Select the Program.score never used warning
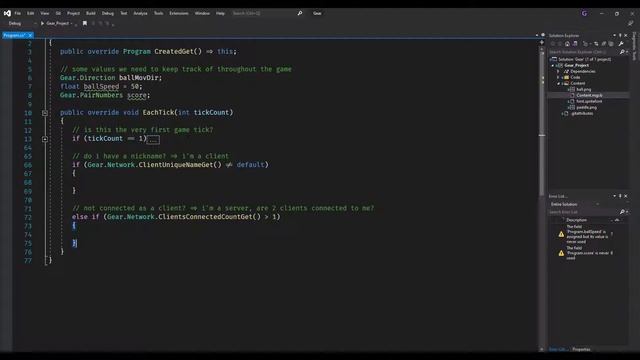 click(x=587, y=253)
